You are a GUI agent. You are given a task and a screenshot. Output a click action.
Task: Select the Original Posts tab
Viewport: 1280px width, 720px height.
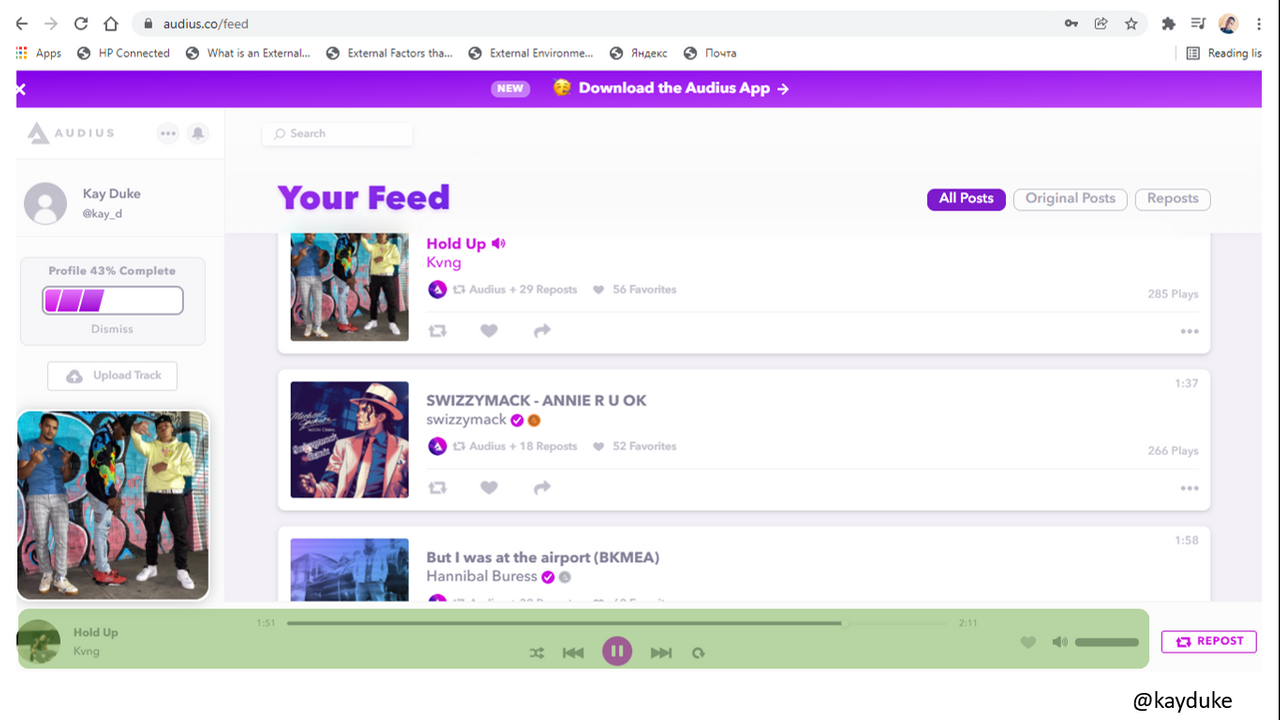[x=1070, y=199]
